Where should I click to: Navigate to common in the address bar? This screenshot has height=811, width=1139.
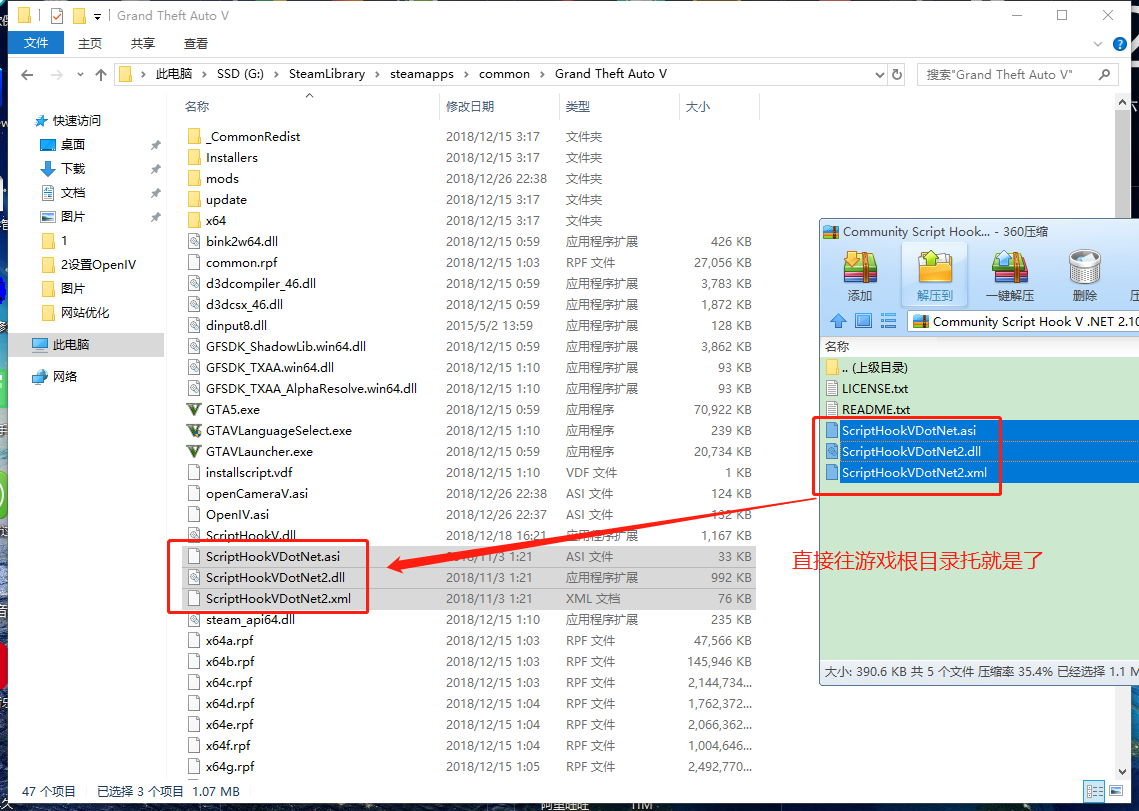(504, 74)
